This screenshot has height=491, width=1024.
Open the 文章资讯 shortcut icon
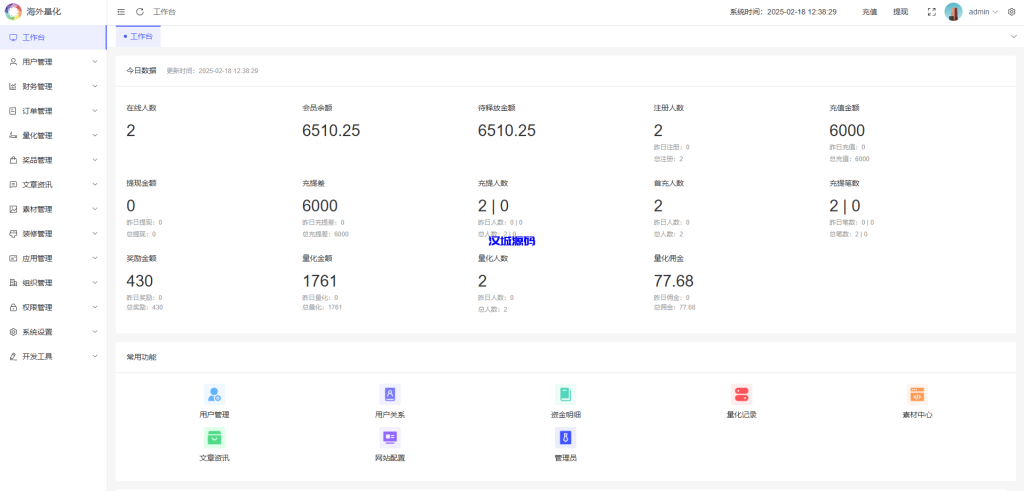pos(214,437)
